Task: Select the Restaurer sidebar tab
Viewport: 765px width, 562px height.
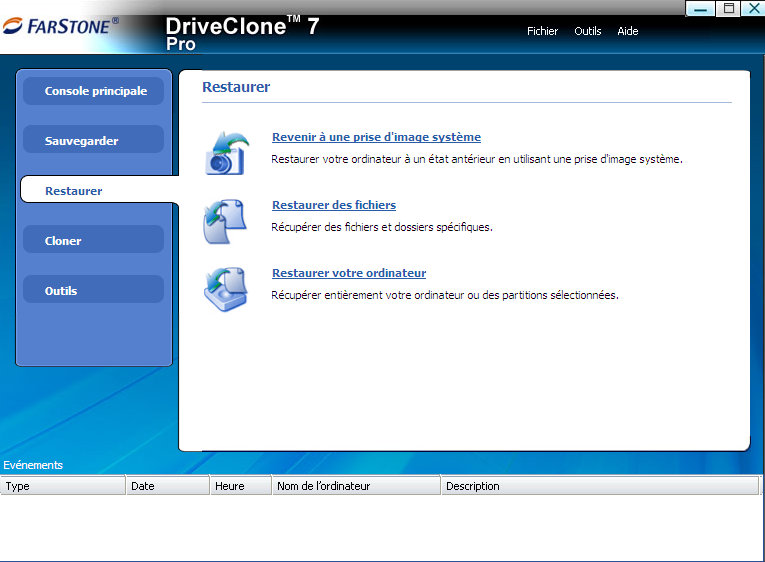Action: point(100,190)
